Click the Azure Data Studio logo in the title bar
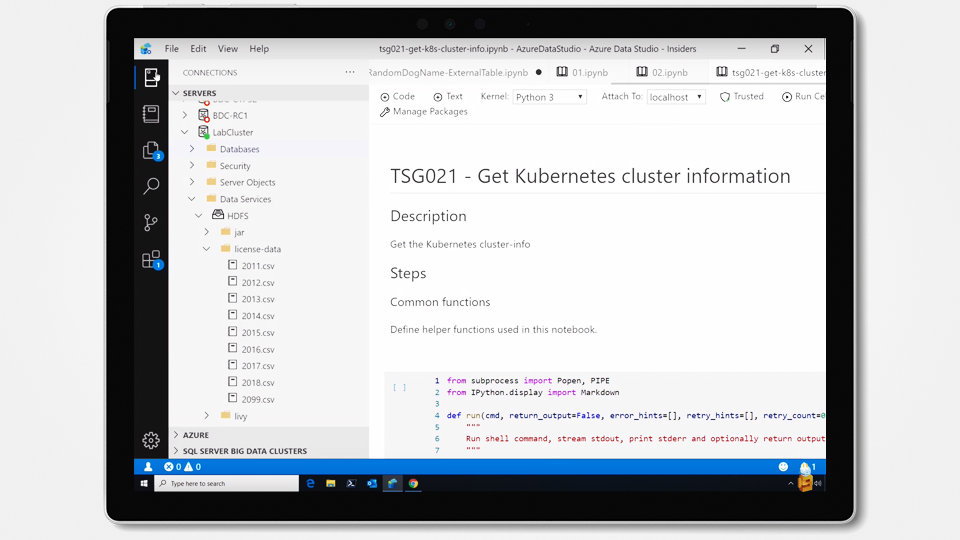The image size is (960, 540). click(146, 48)
